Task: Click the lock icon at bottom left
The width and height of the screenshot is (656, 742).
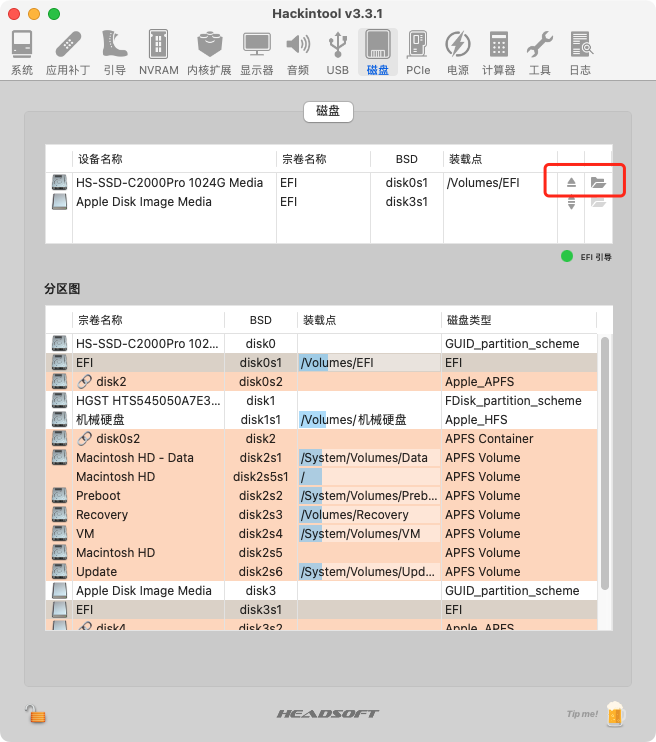Action: [36, 714]
